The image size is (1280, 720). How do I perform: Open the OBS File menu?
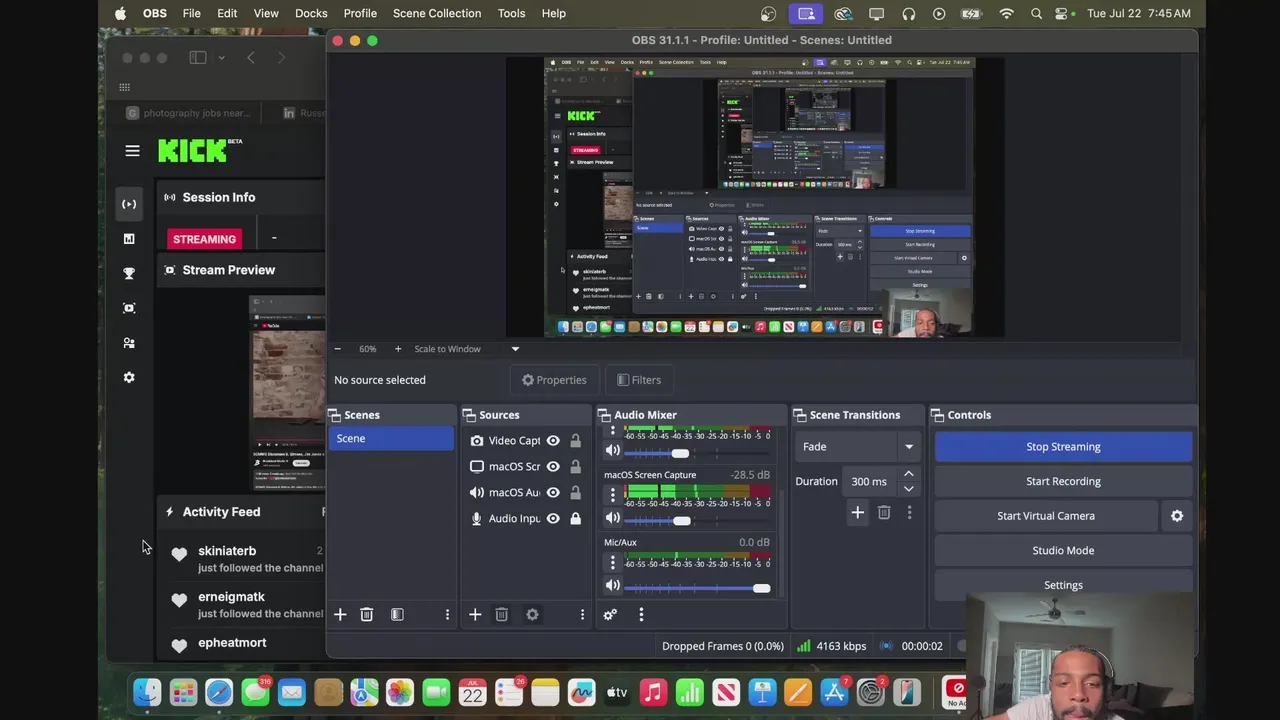[191, 13]
